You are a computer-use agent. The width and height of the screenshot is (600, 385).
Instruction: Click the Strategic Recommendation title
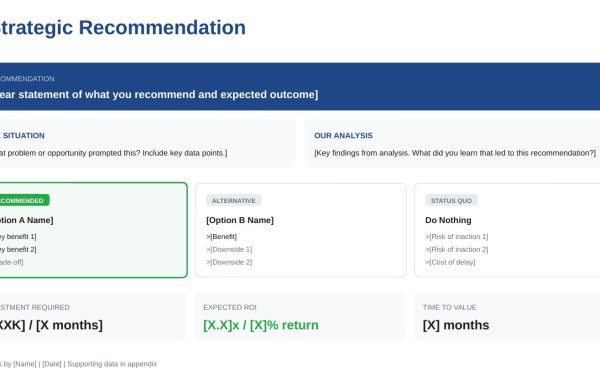click(122, 28)
